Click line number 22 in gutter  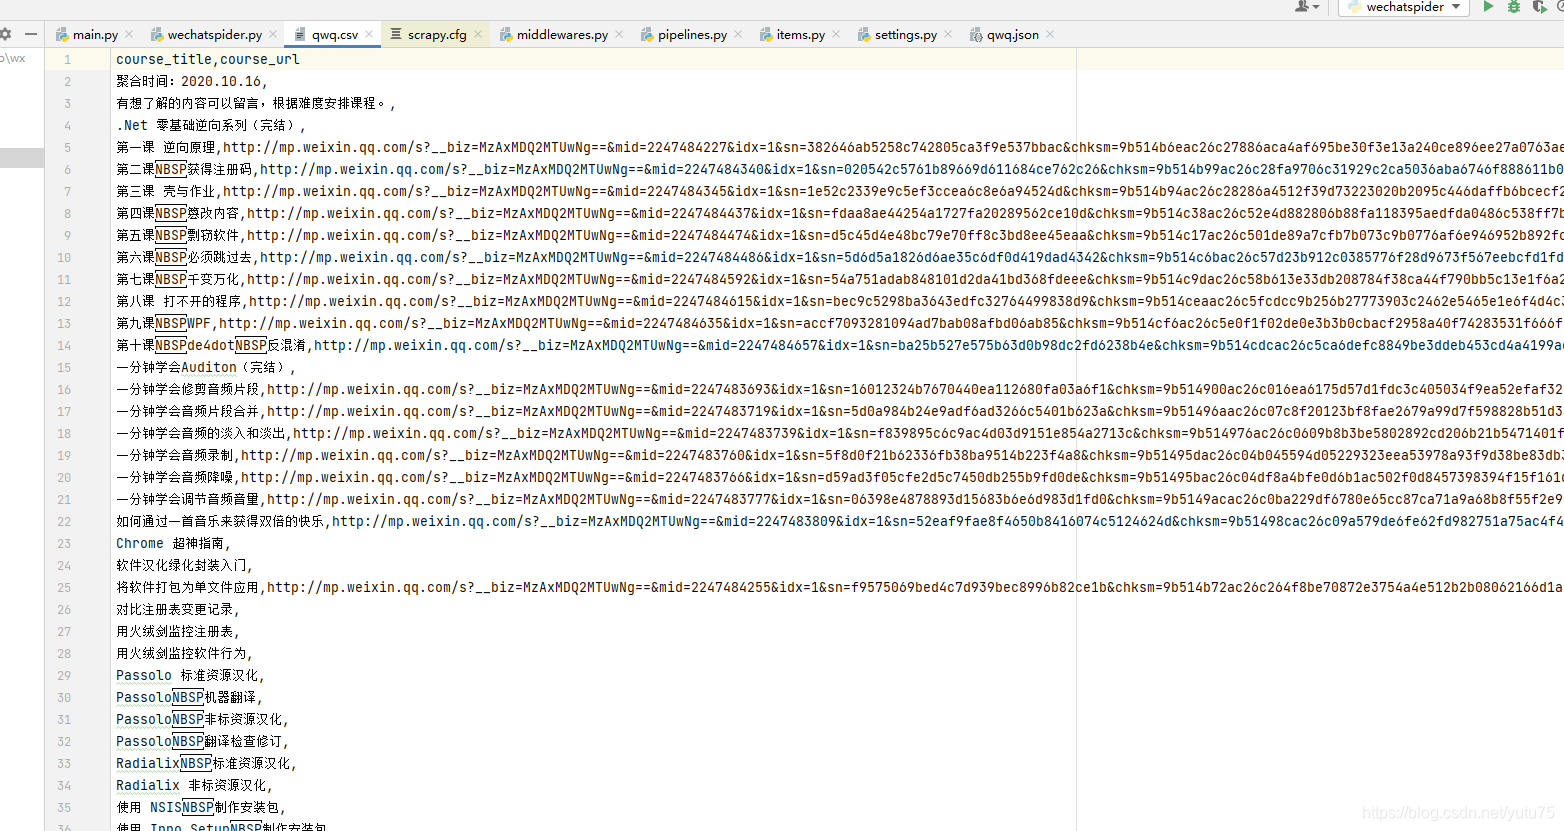tap(64, 521)
